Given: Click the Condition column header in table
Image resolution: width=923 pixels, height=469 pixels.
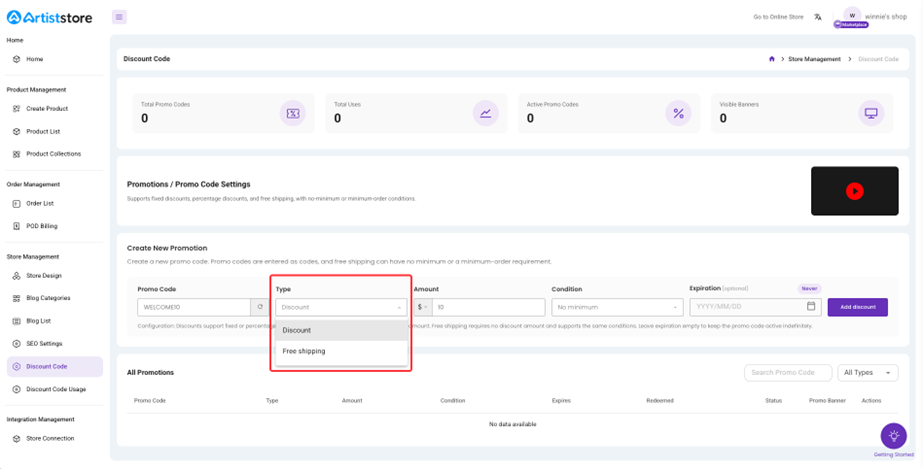Looking at the screenshot, I should pos(453,401).
